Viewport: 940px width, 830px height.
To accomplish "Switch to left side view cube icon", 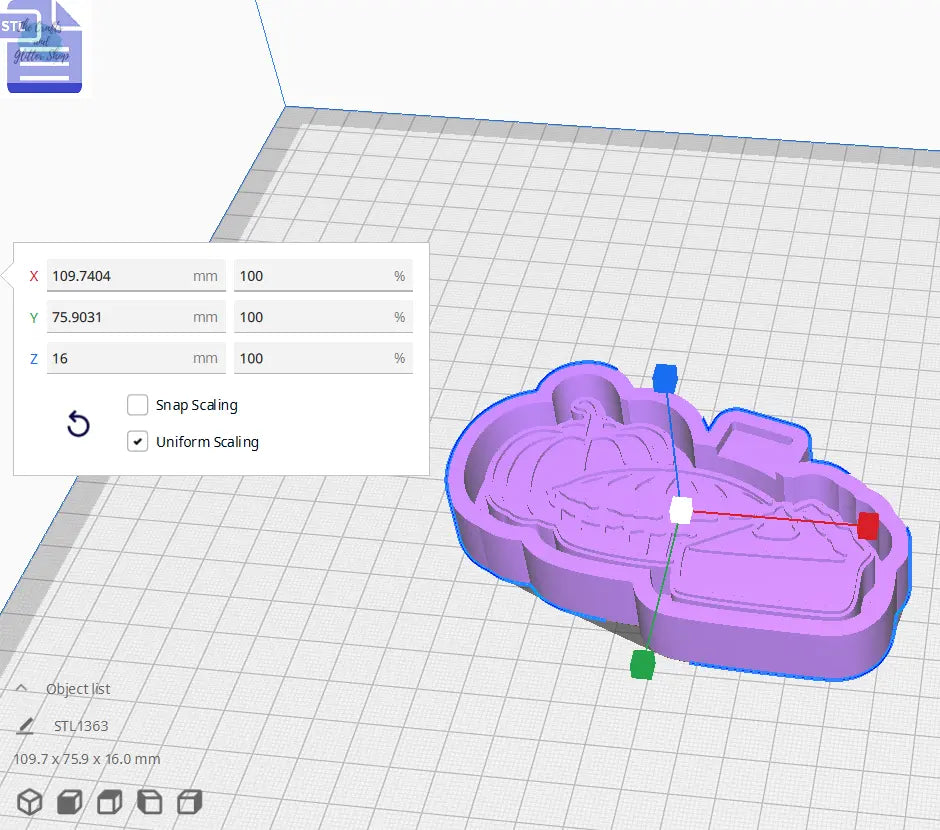I will (x=149, y=801).
